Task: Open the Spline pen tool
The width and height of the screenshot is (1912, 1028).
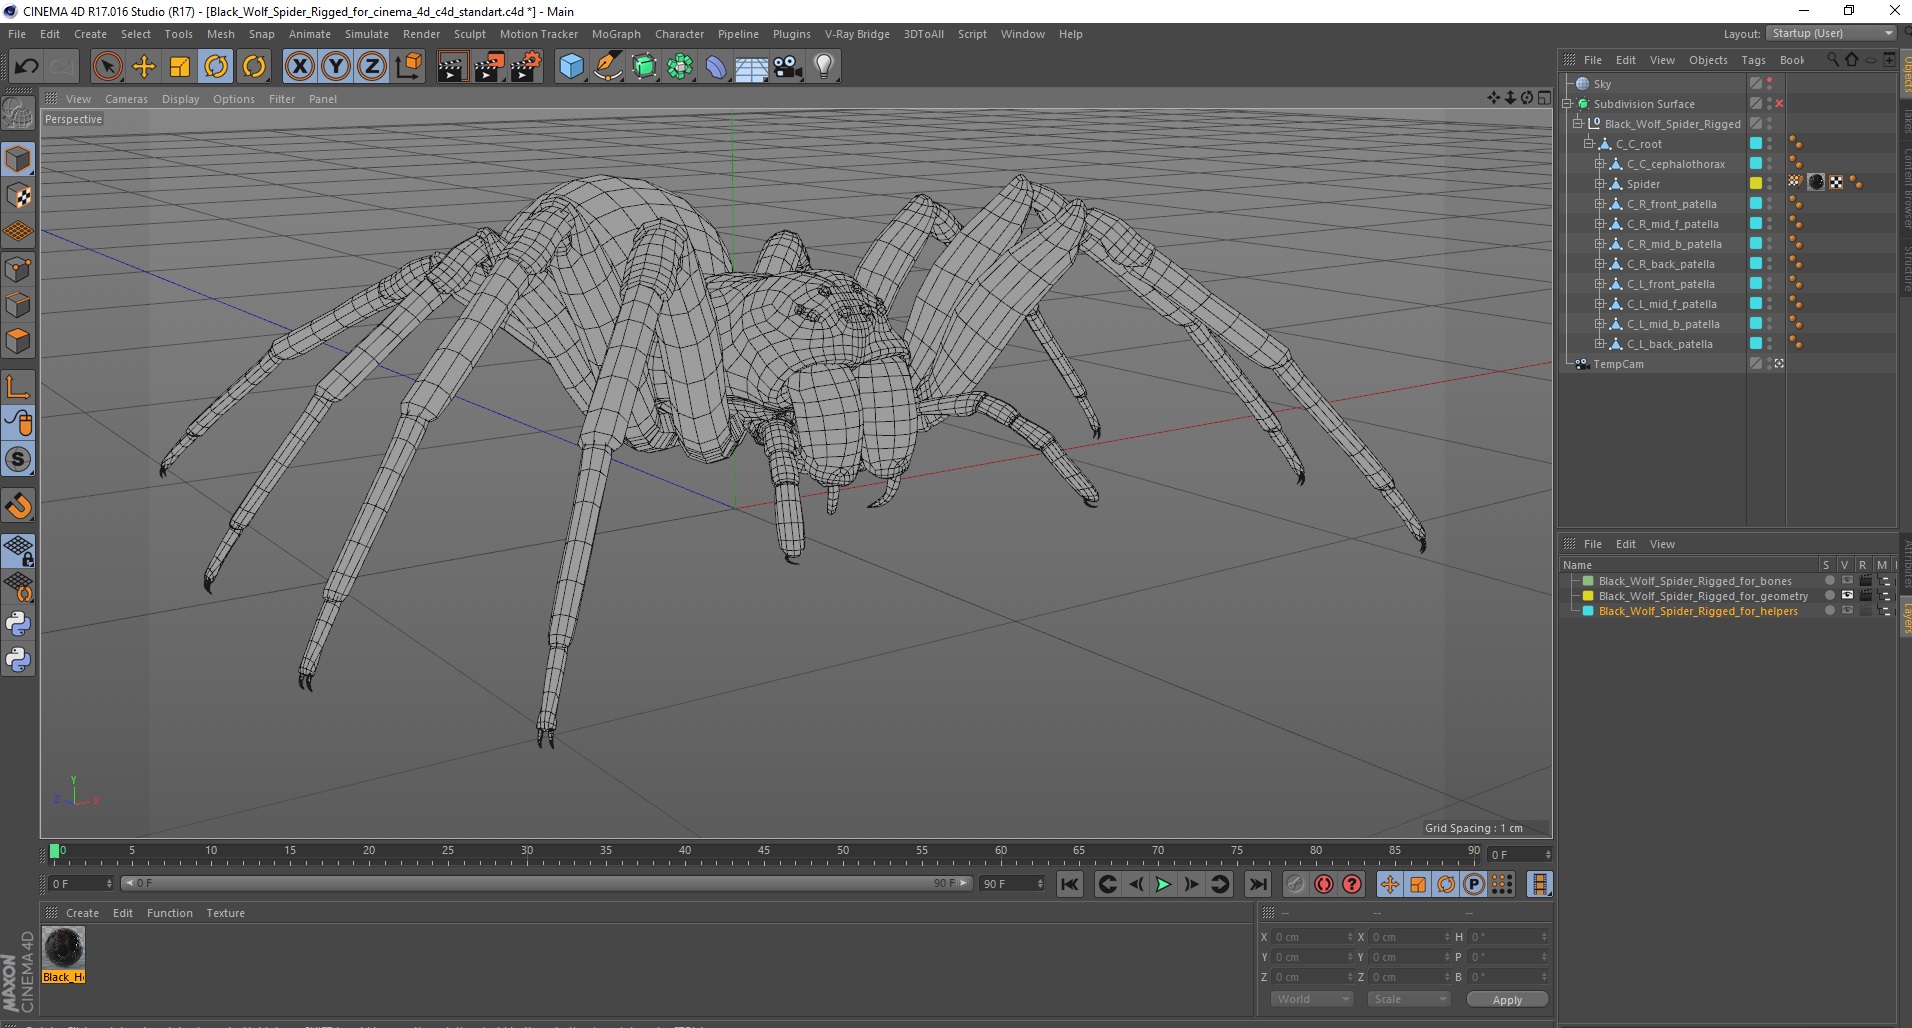Action: pyautogui.click(x=608, y=67)
